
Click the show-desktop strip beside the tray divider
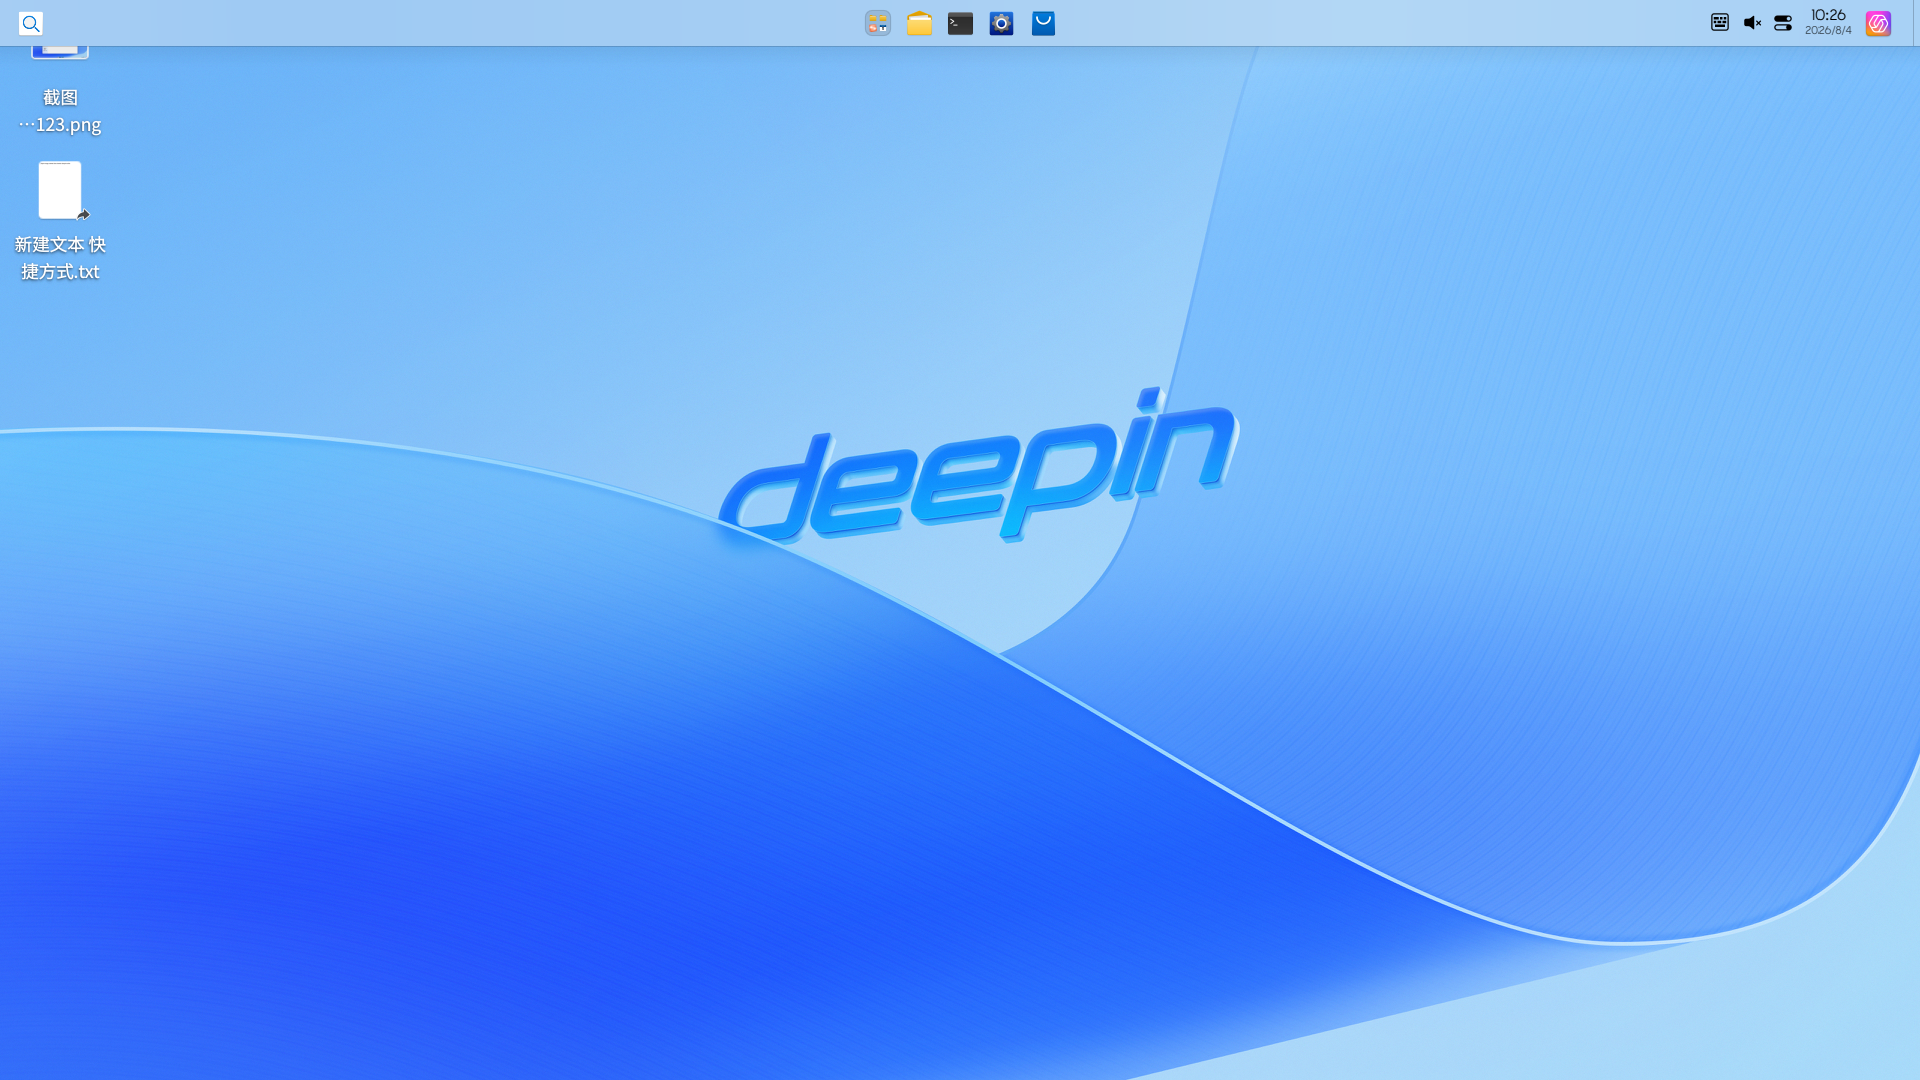1916,23
